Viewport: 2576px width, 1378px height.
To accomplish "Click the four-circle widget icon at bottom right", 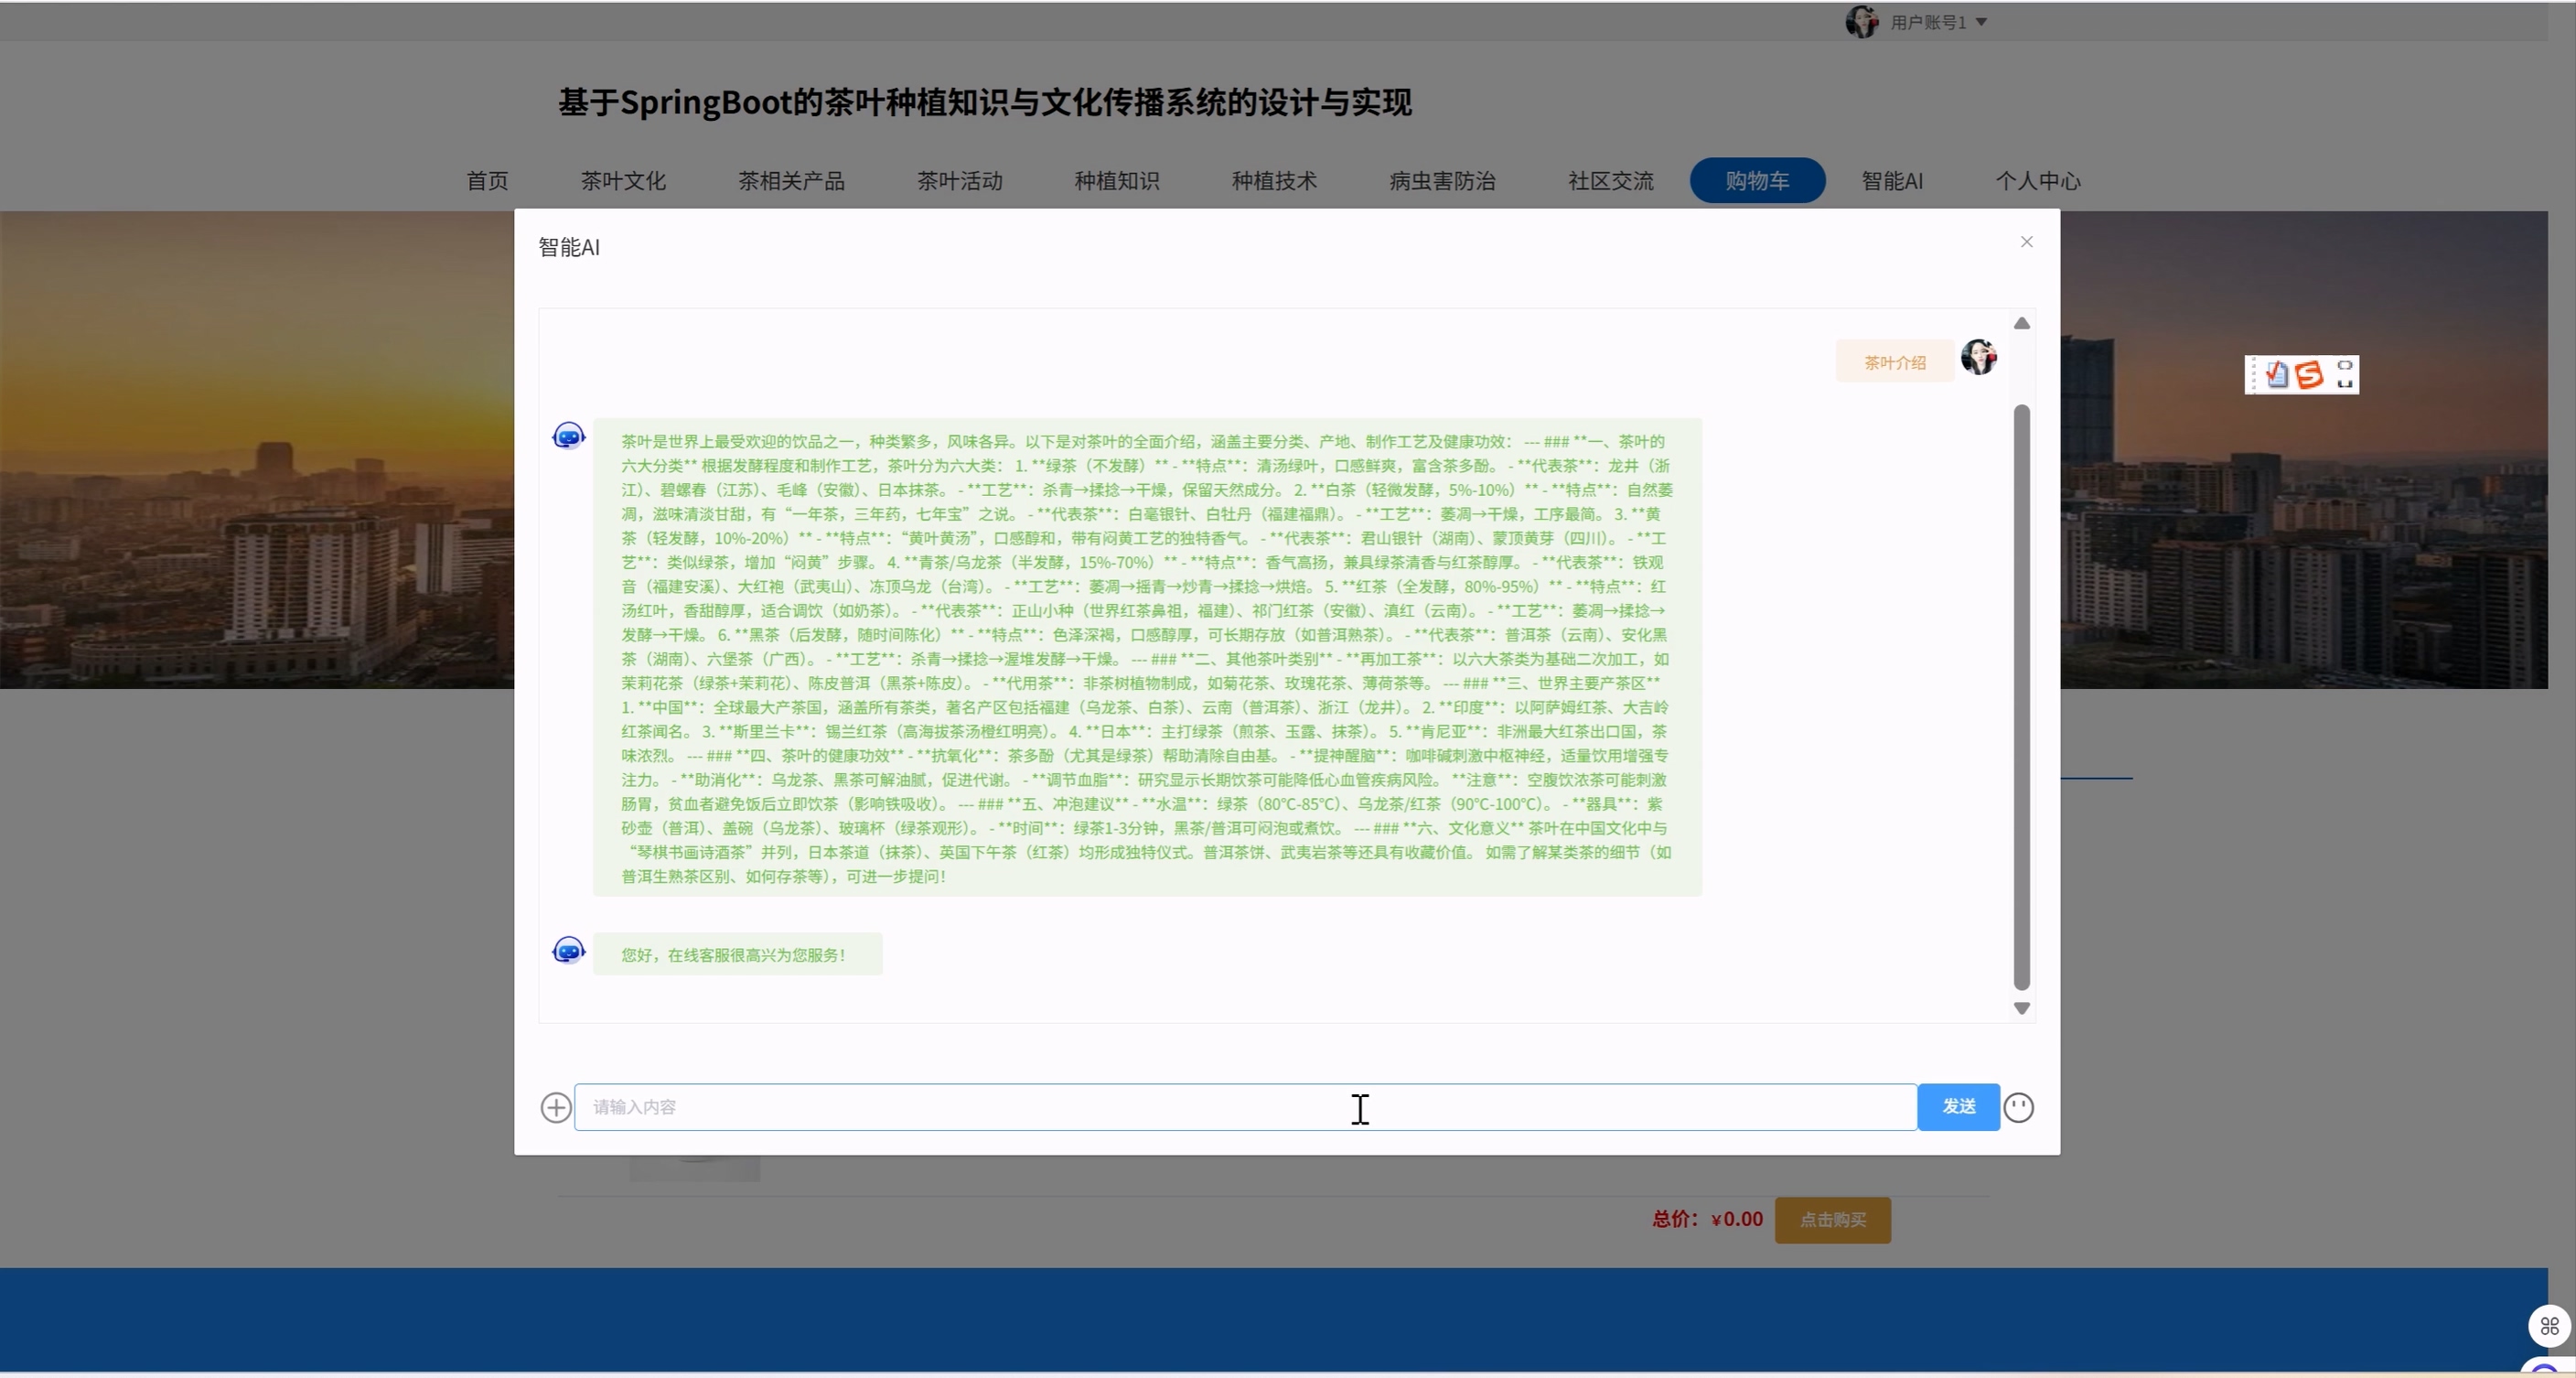I will [2549, 1326].
